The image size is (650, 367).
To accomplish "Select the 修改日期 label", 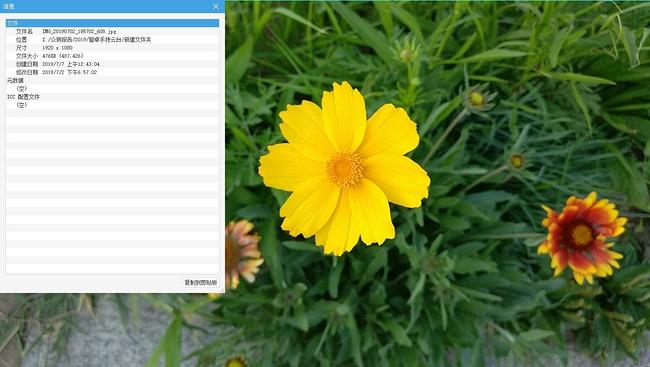I will [x=27, y=72].
